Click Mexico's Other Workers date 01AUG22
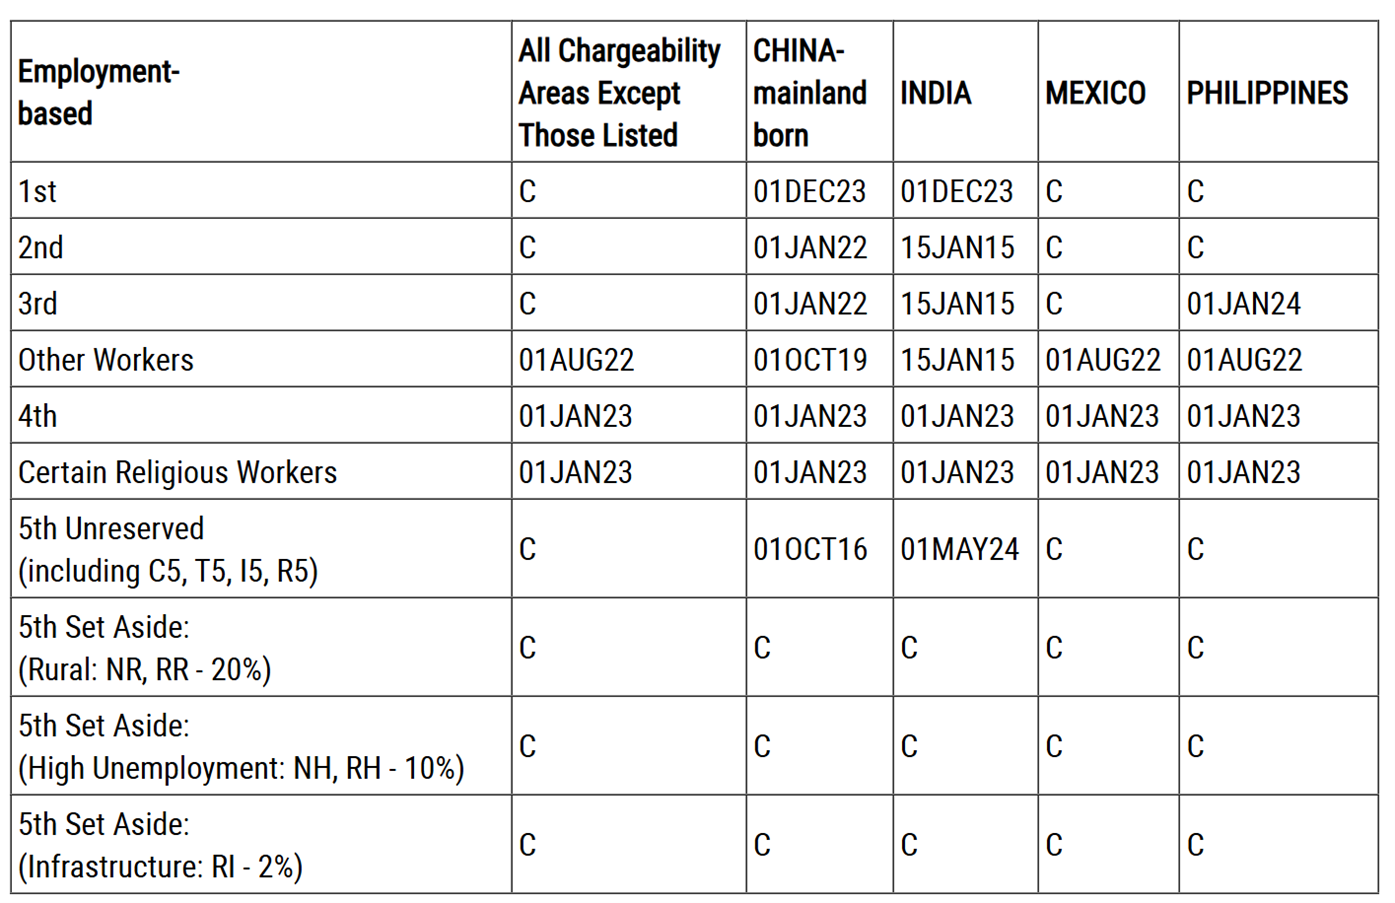 [x=1103, y=360]
